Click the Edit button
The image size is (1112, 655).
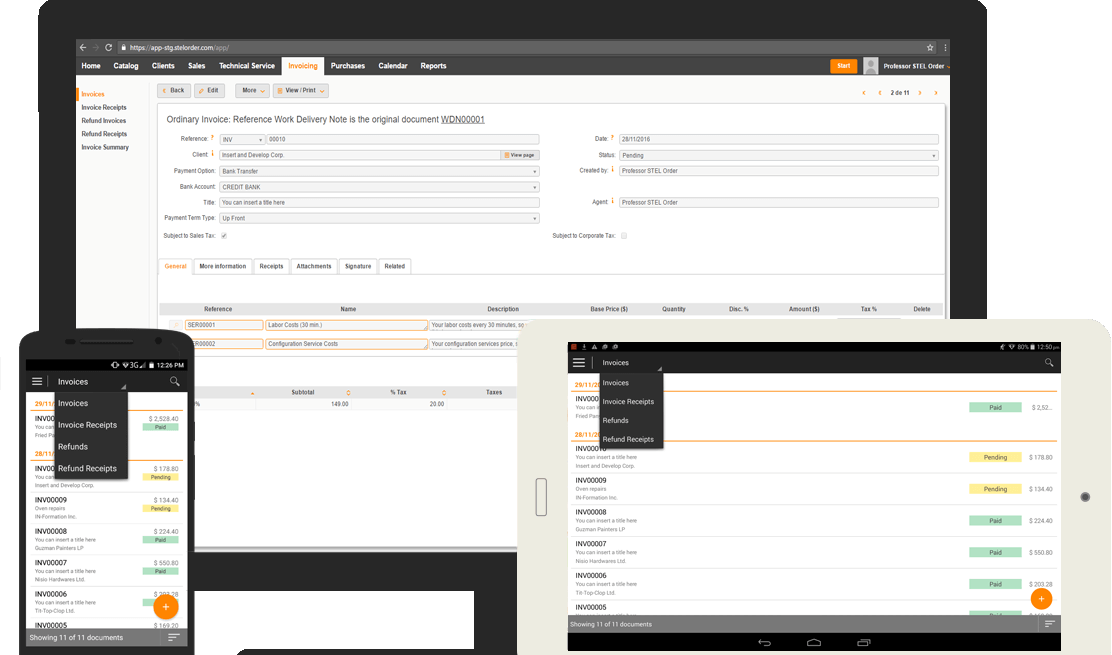click(x=209, y=91)
